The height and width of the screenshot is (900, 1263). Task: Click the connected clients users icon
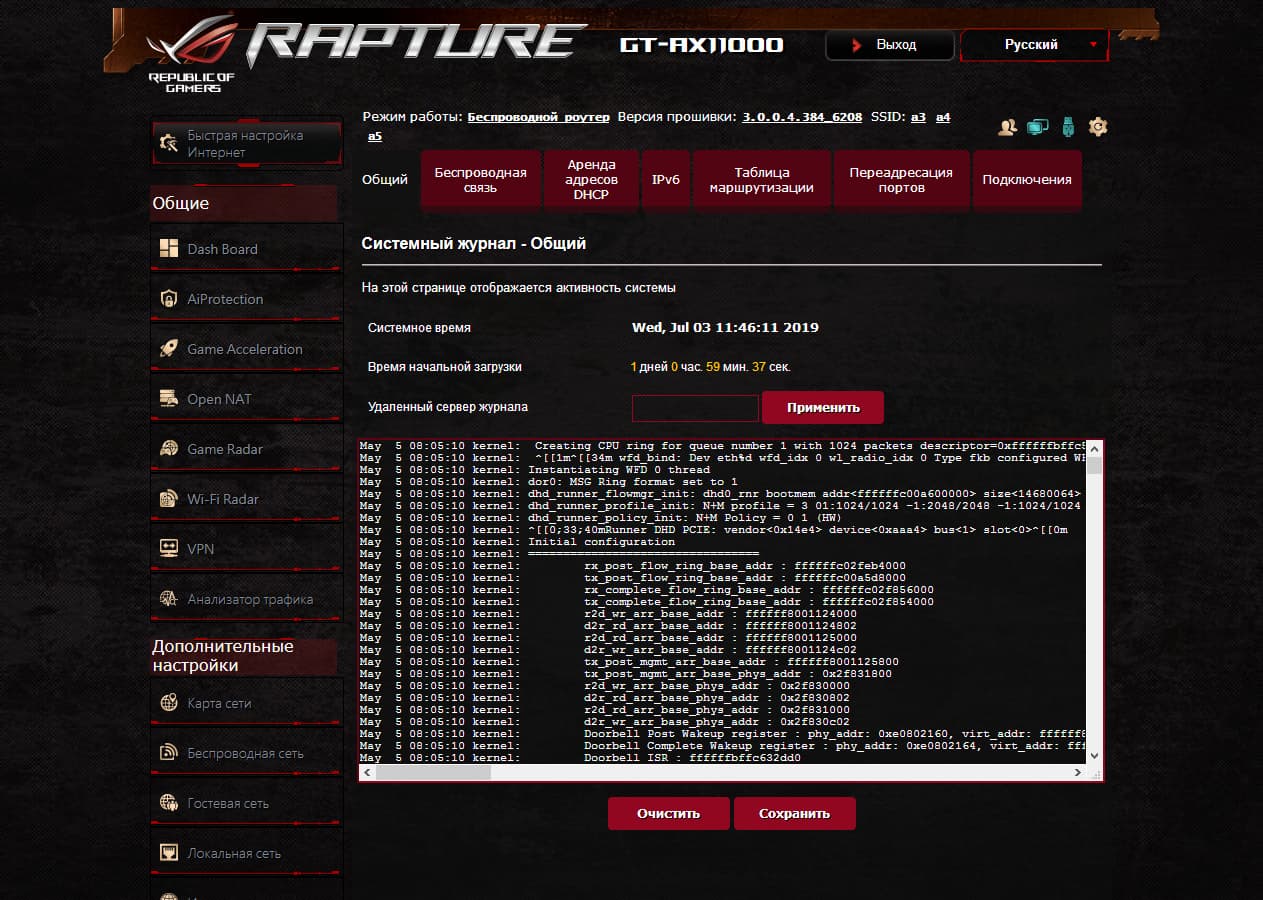[1008, 127]
